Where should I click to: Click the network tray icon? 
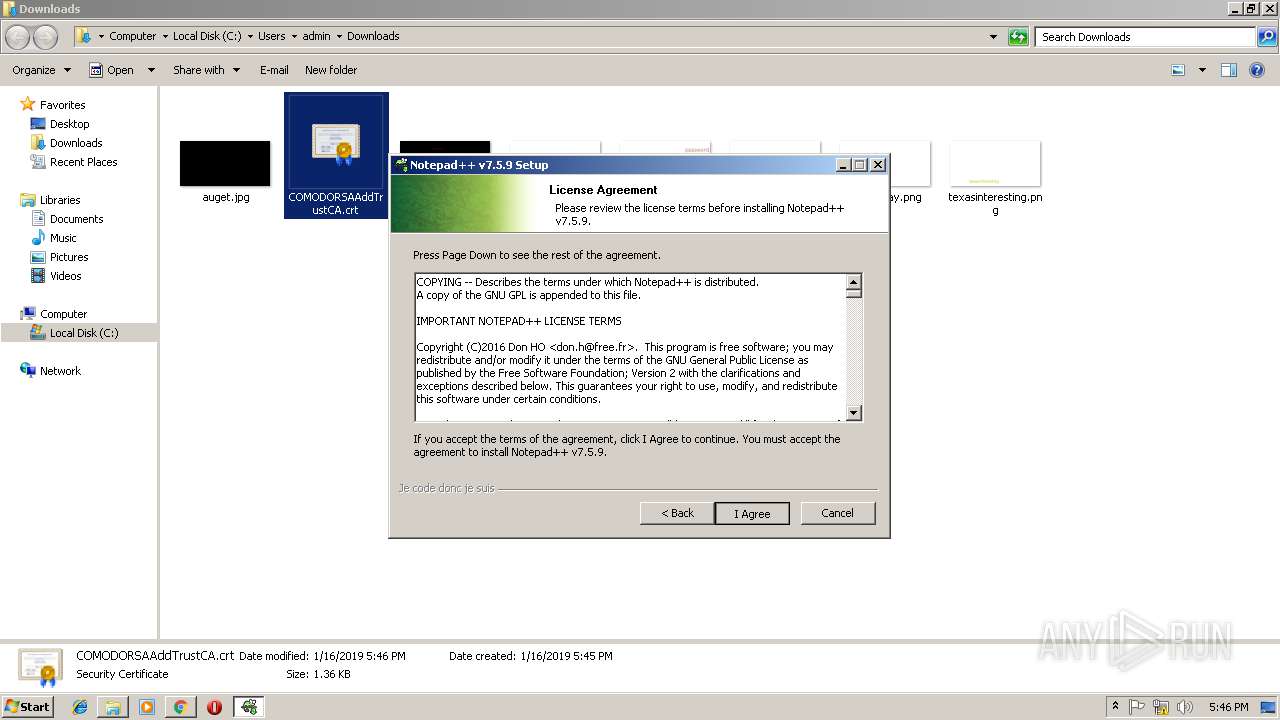(1161, 707)
